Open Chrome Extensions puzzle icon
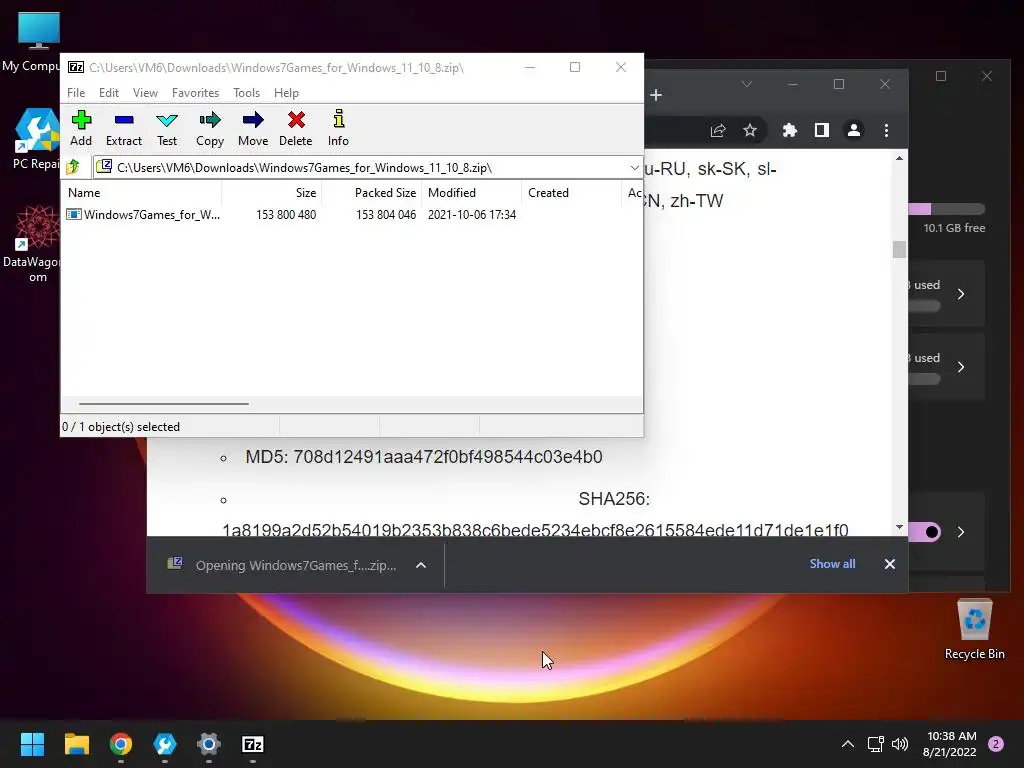This screenshot has width=1024, height=768. pos(790,131)
